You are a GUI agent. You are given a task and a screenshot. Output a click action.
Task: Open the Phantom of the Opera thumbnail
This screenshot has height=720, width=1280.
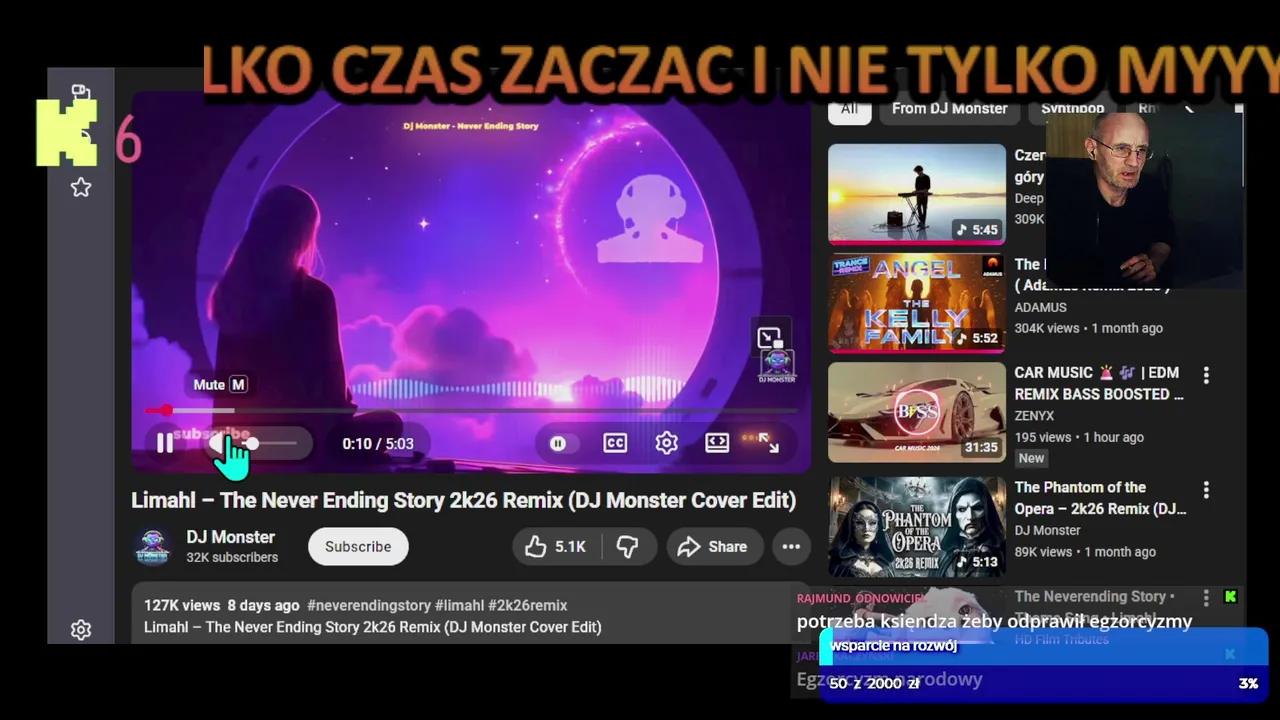(917, 526)
